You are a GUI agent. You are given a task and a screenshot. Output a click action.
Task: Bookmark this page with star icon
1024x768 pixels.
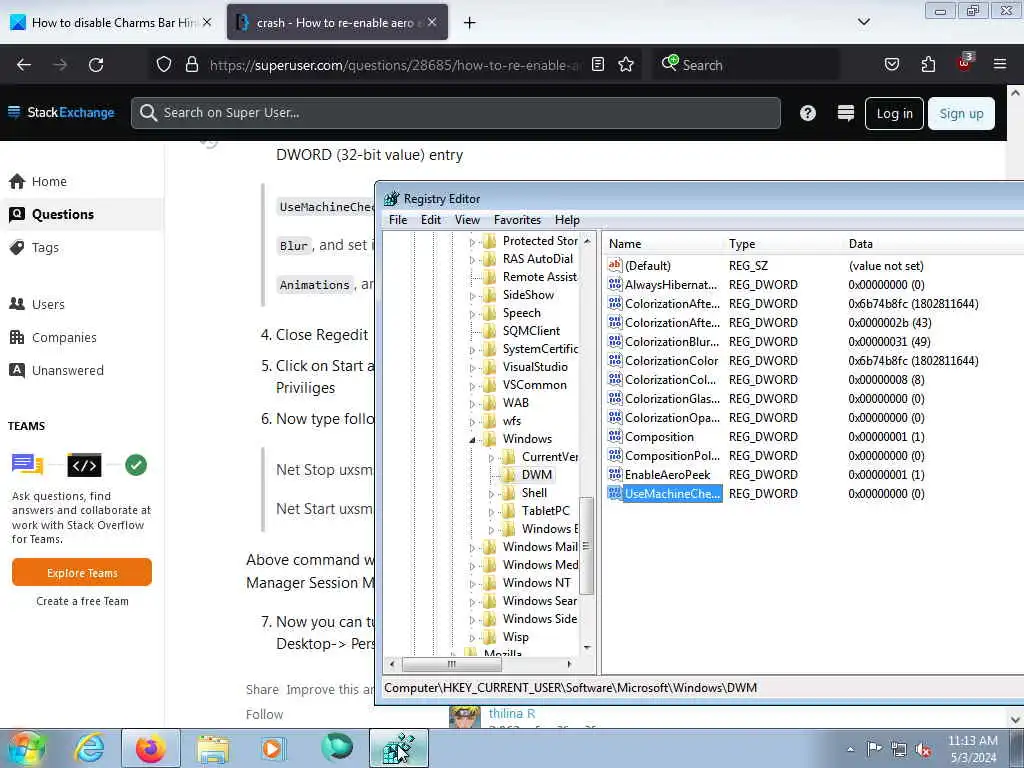626,65
